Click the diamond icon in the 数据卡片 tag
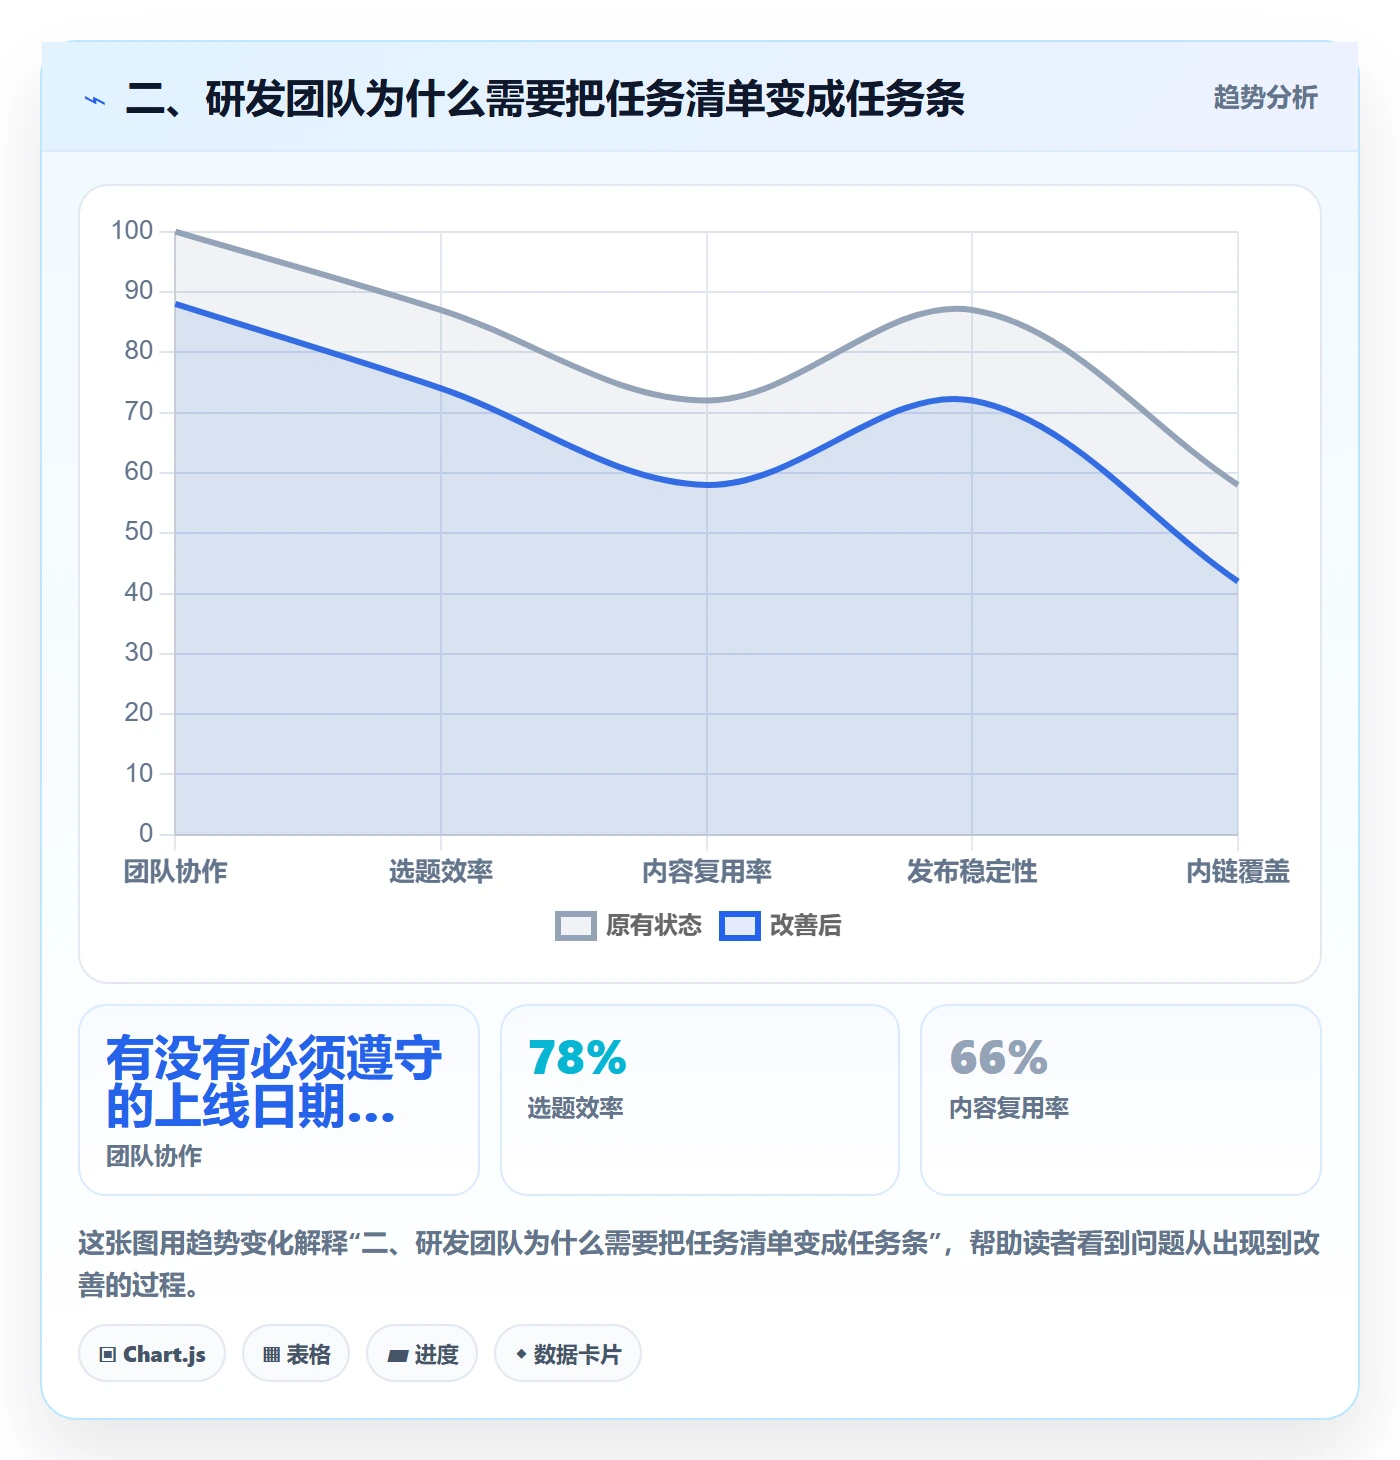Viewport: 1400px width, 1460px height. [521, 1354]
